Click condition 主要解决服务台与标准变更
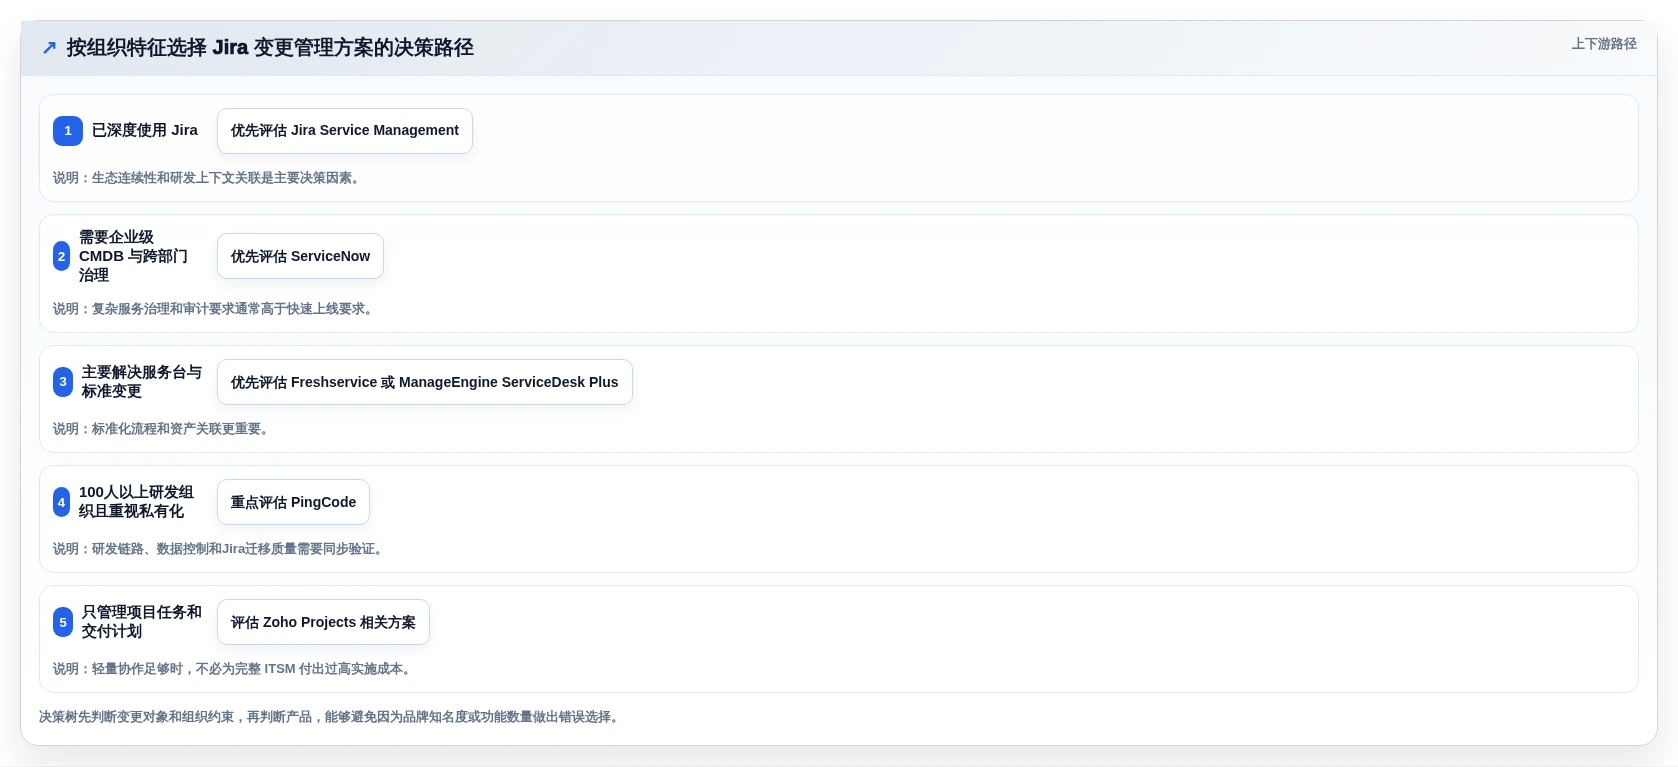1678x767 pixels. (142, 382)
